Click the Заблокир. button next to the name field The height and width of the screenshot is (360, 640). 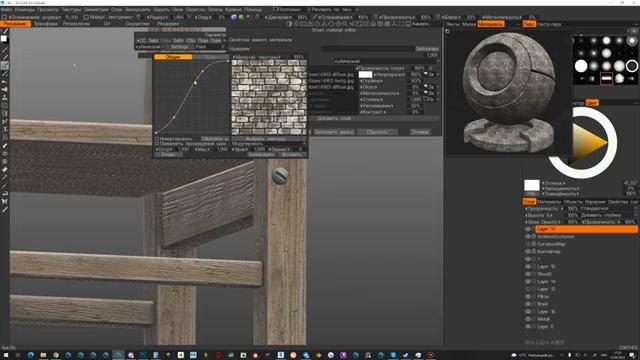[x=427, y=49]
